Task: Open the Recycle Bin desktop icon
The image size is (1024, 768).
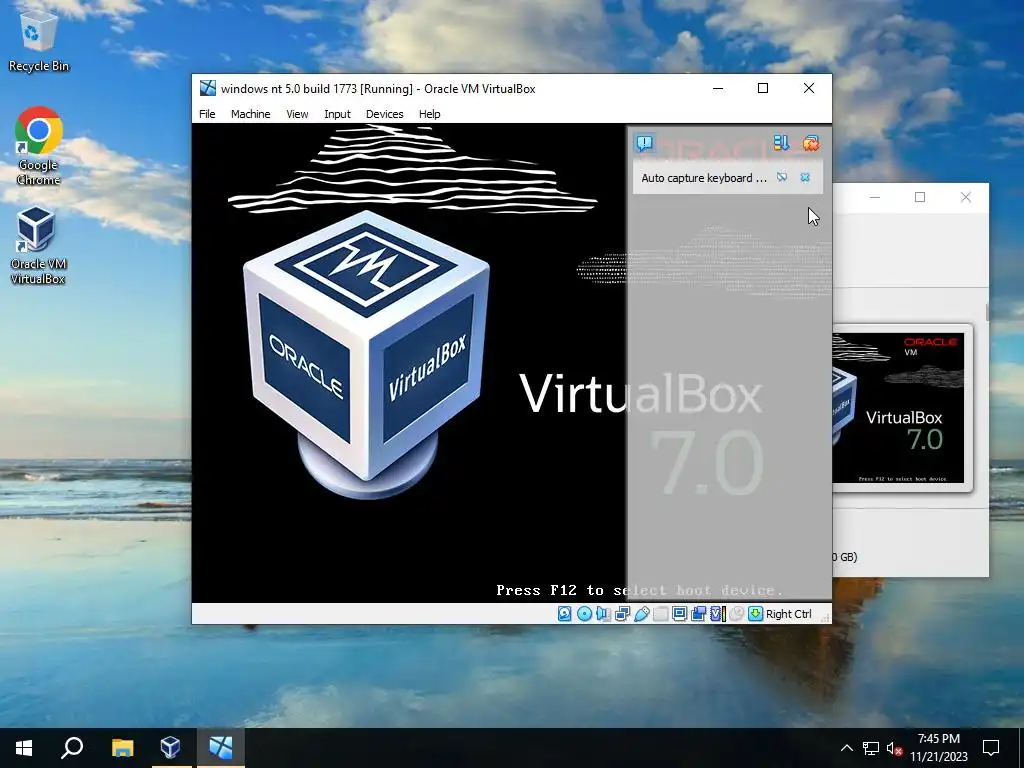Action: coord(39,41)
